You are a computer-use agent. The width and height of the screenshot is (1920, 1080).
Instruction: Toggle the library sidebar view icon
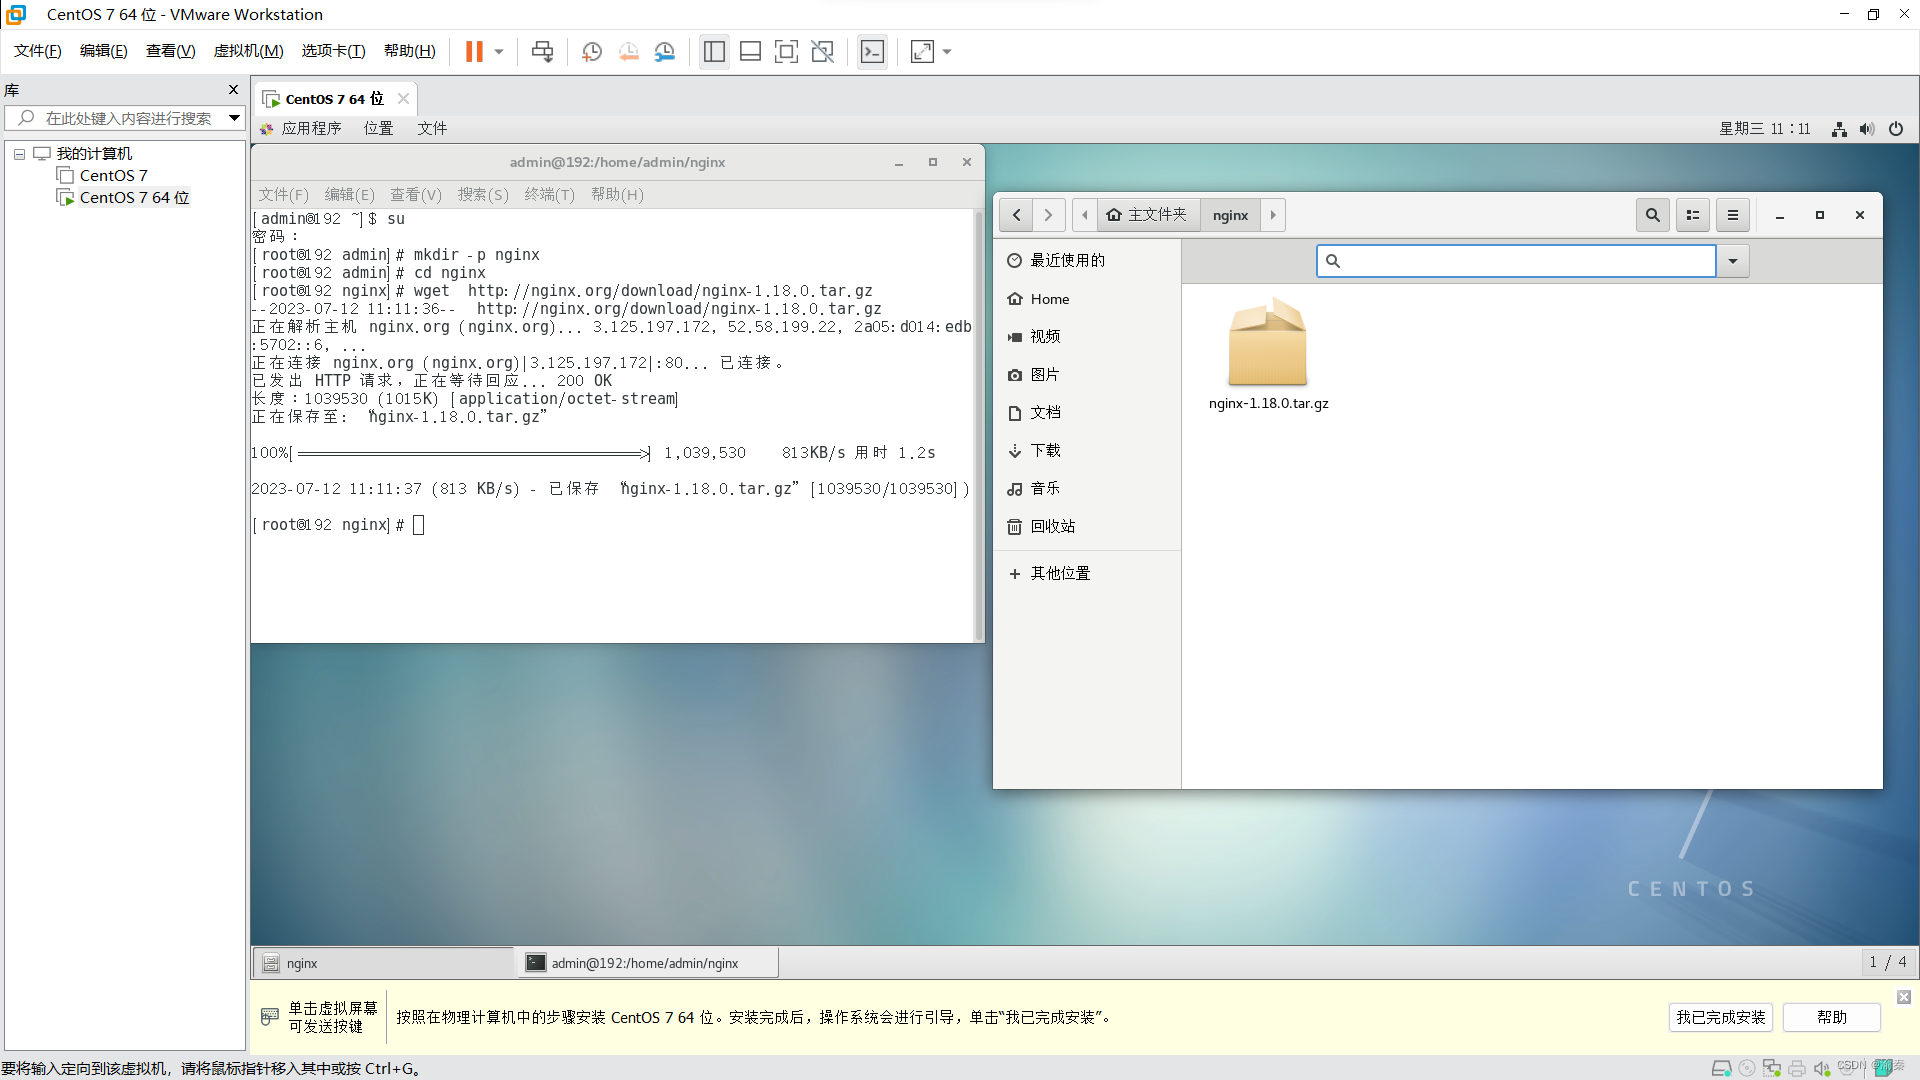(714, 52)
